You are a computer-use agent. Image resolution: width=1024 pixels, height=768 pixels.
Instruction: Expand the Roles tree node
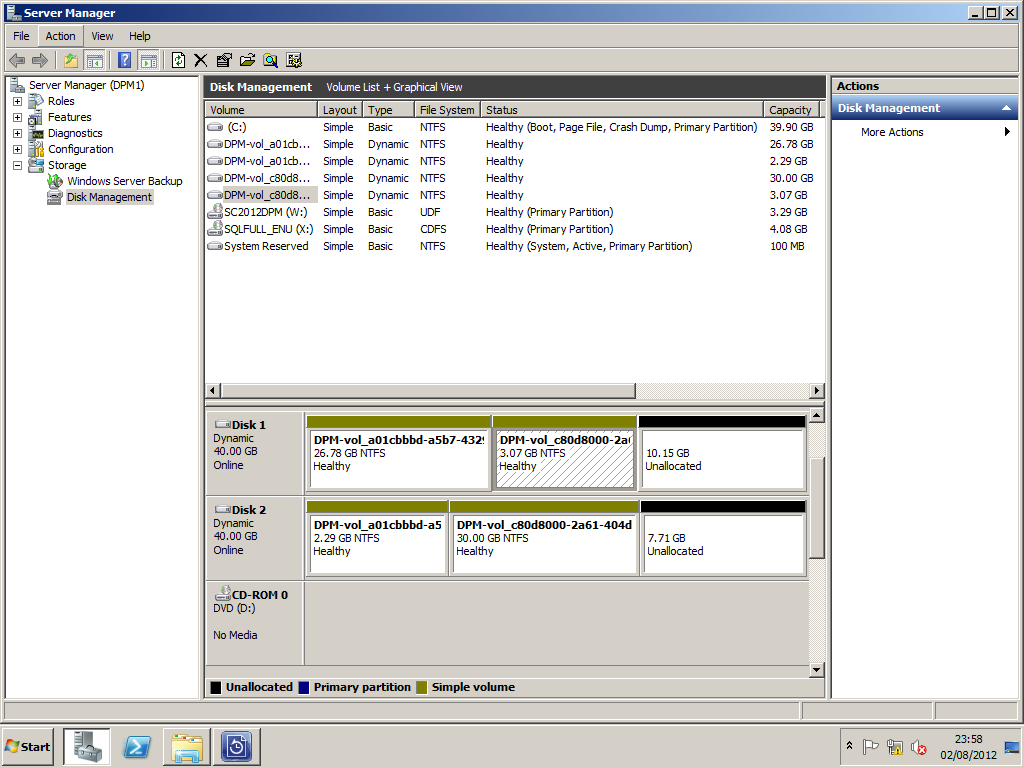click(x=18, y=101)
